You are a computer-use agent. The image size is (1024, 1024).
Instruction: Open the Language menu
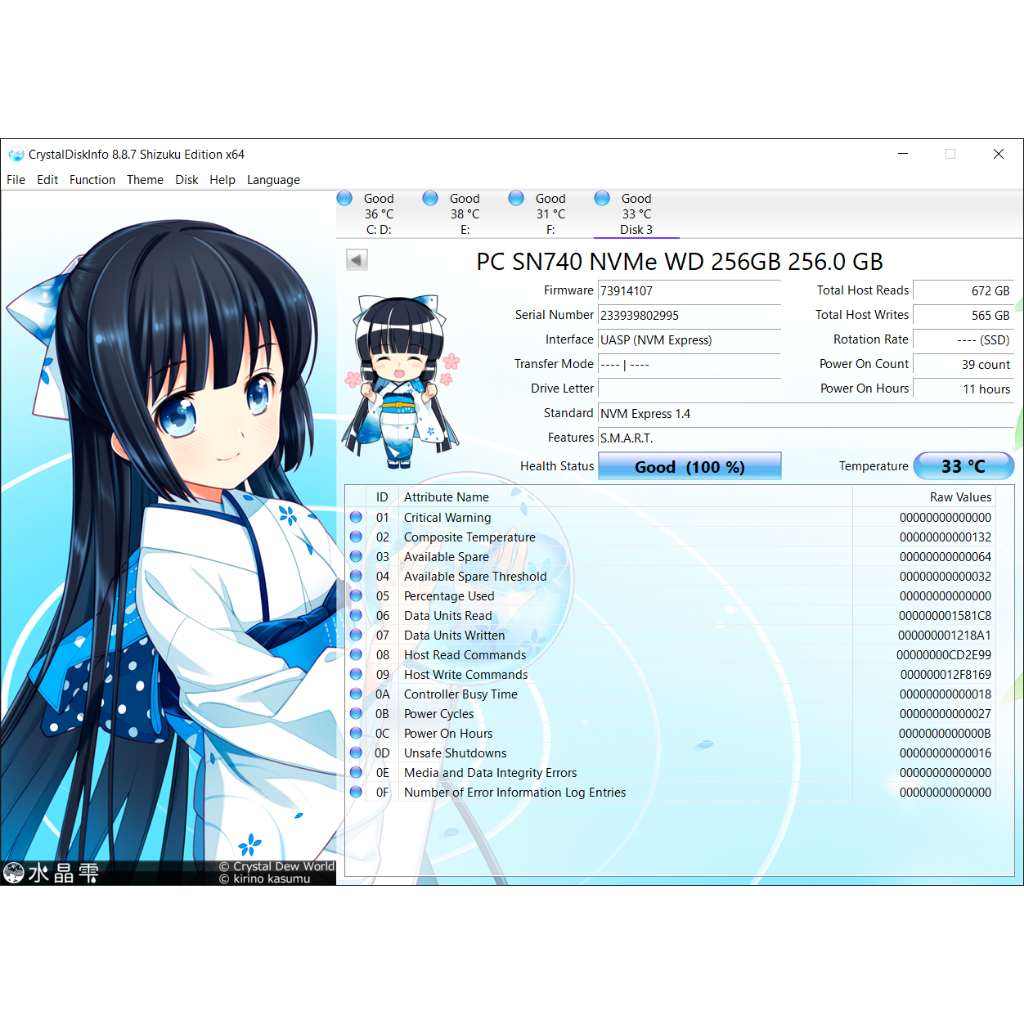tap(273, 180)
